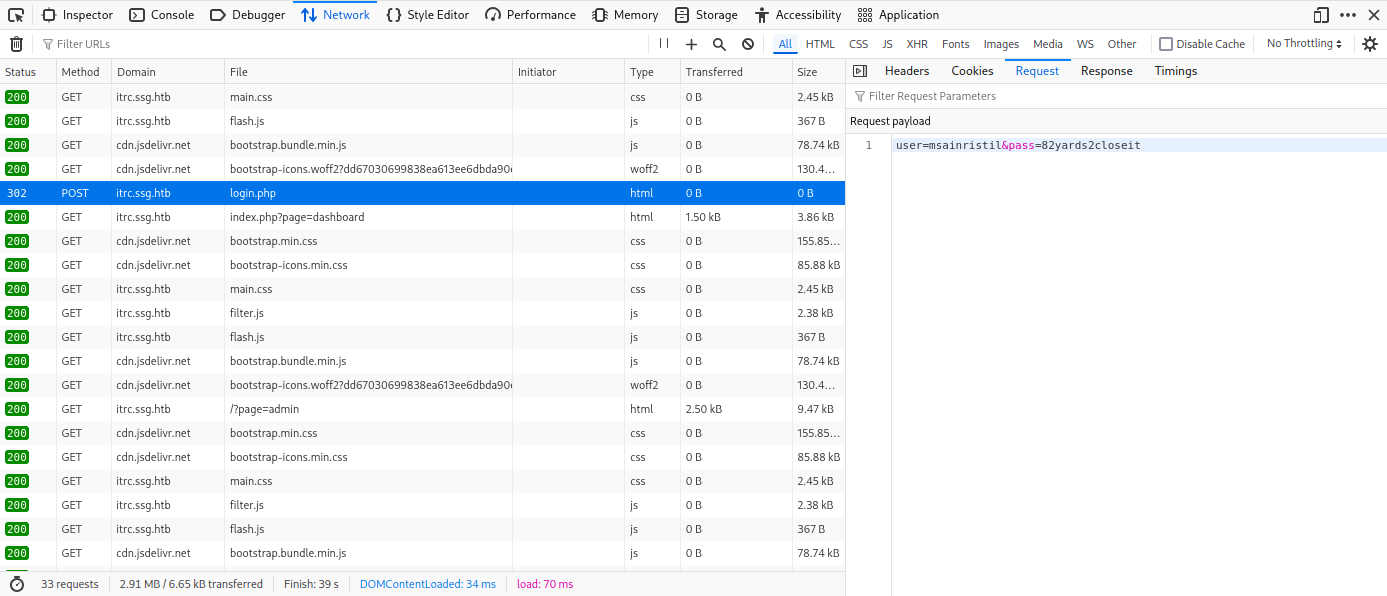
Task: Enable the Disable Cache checkbox
Action: pos(1165,44)
